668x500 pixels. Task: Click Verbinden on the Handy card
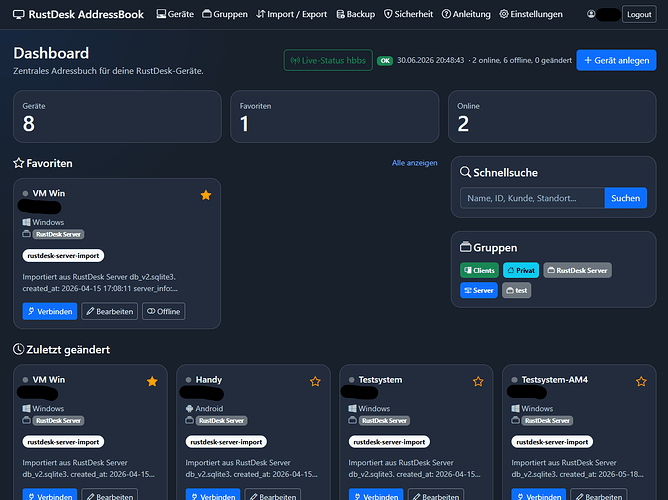point(213,494)
